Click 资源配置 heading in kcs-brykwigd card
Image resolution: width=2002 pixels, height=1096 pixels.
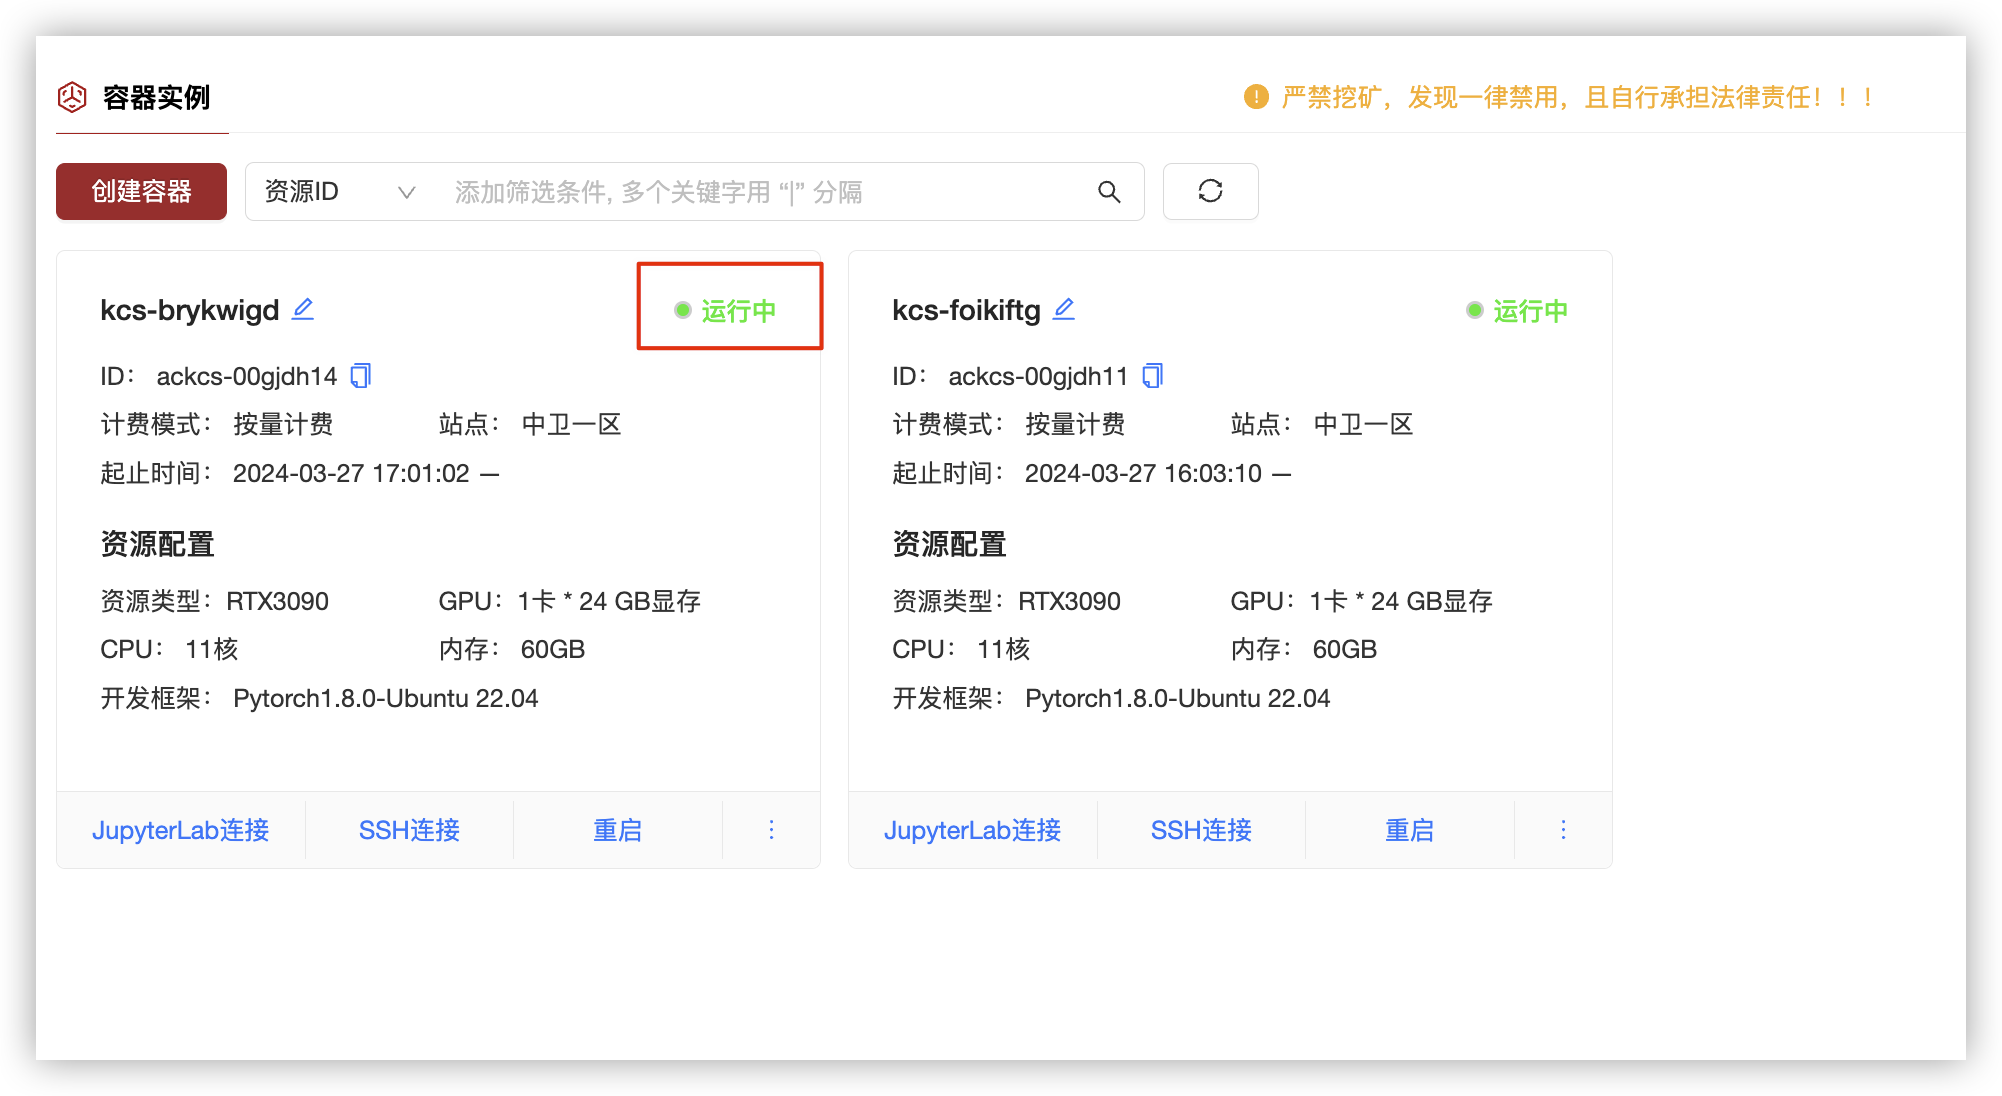157,544
